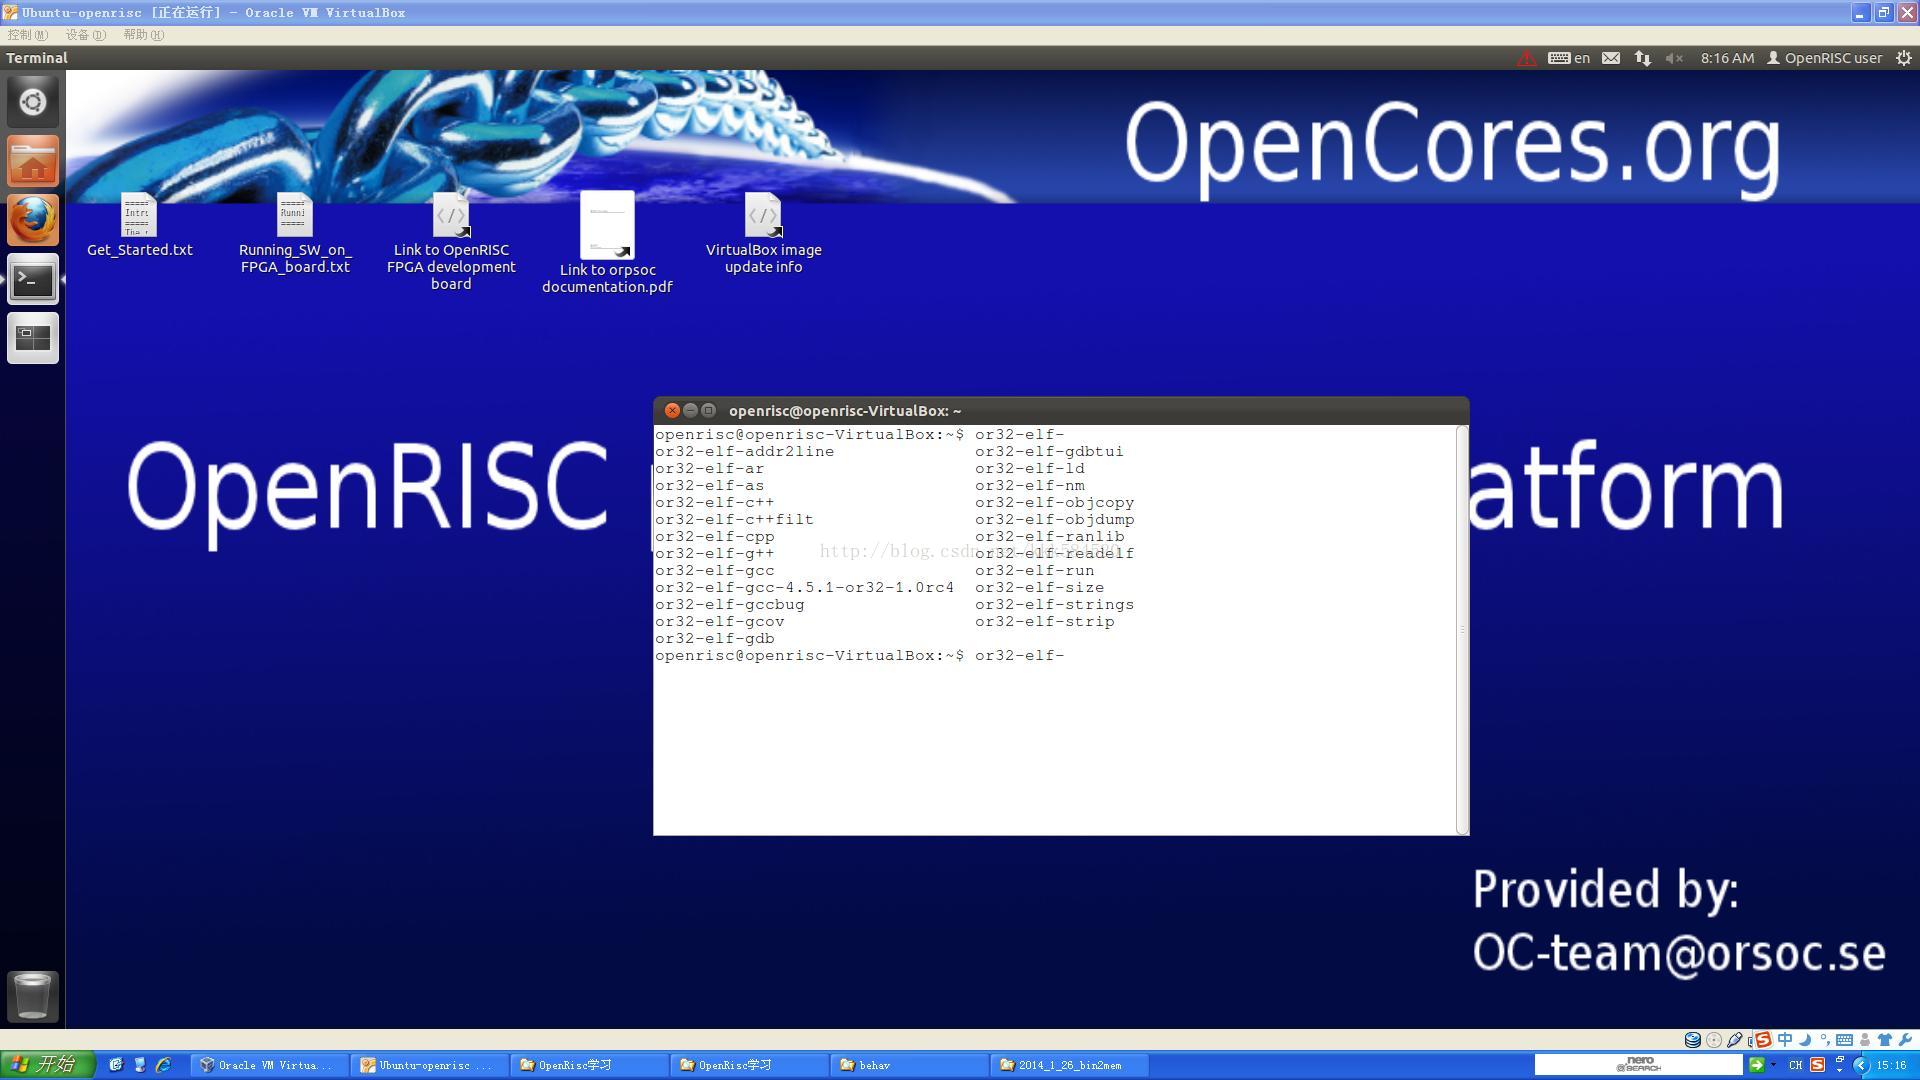Open the system gear session menu
The height and width of the screenshot is (1080, 1920).
pos(1904,58)
